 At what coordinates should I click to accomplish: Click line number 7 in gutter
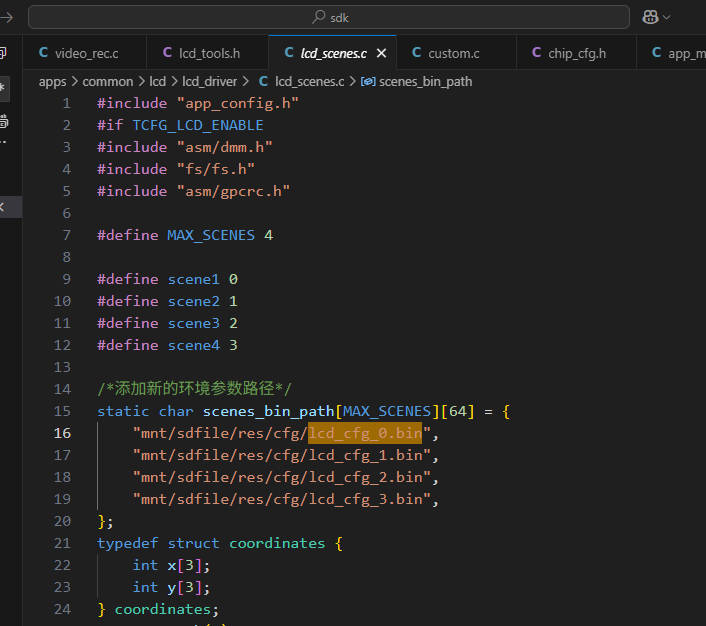tap(66, 235)
